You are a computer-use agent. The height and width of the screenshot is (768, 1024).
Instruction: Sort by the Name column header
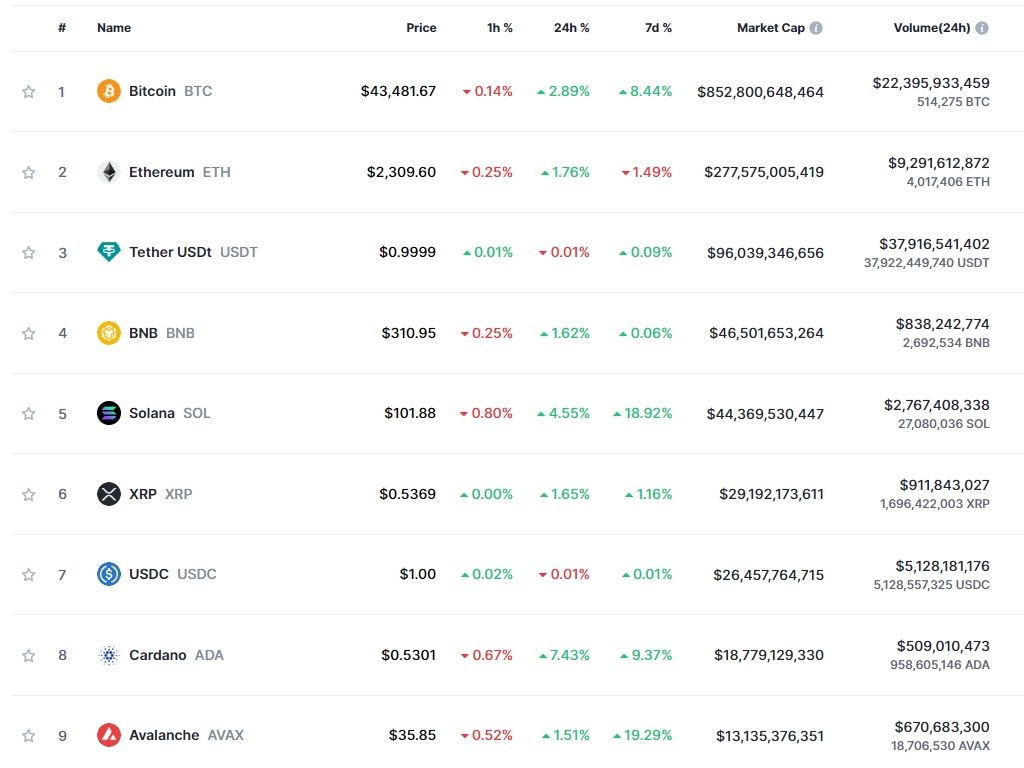point(114,28)
